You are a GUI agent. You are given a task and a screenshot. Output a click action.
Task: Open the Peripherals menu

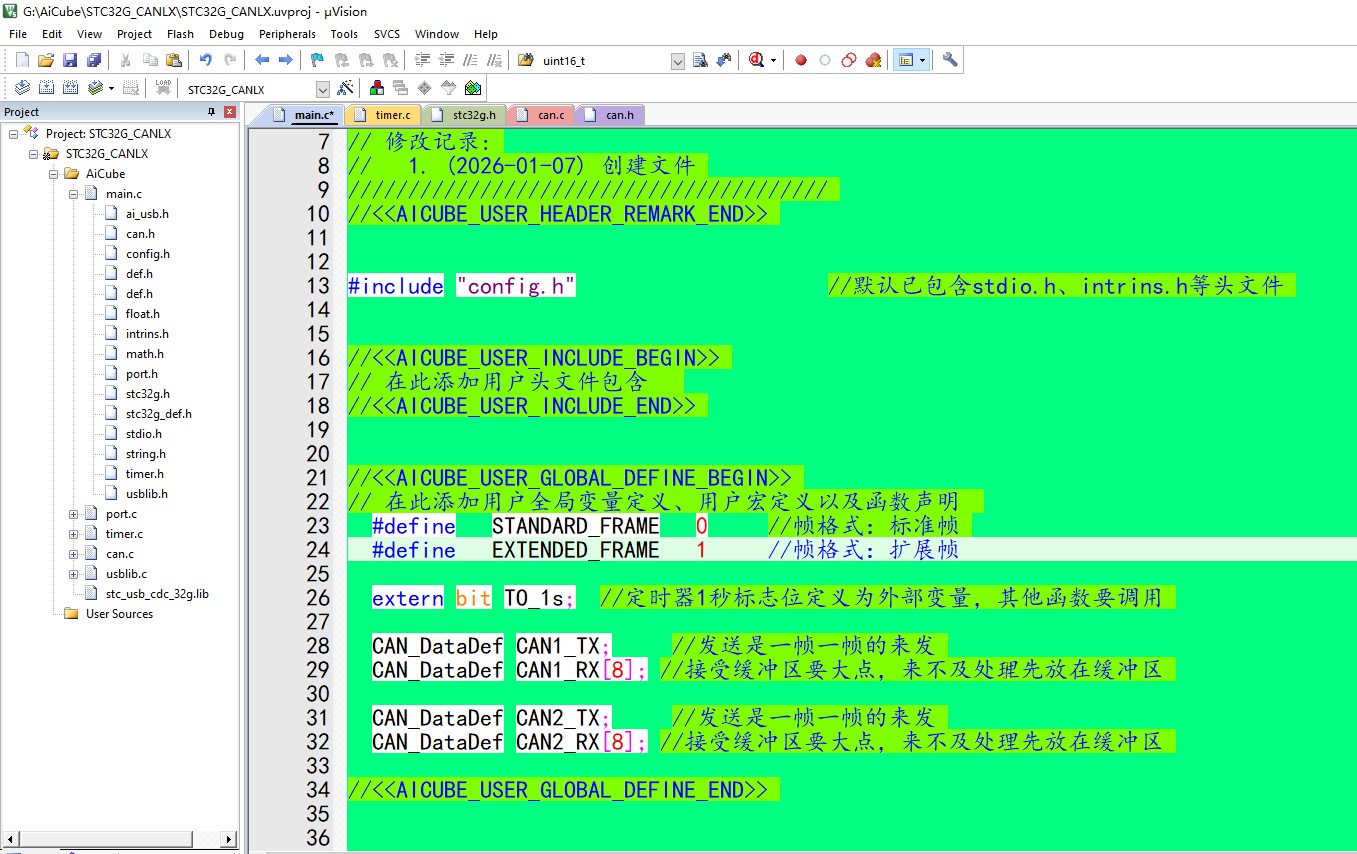click(x=287, y=34)
